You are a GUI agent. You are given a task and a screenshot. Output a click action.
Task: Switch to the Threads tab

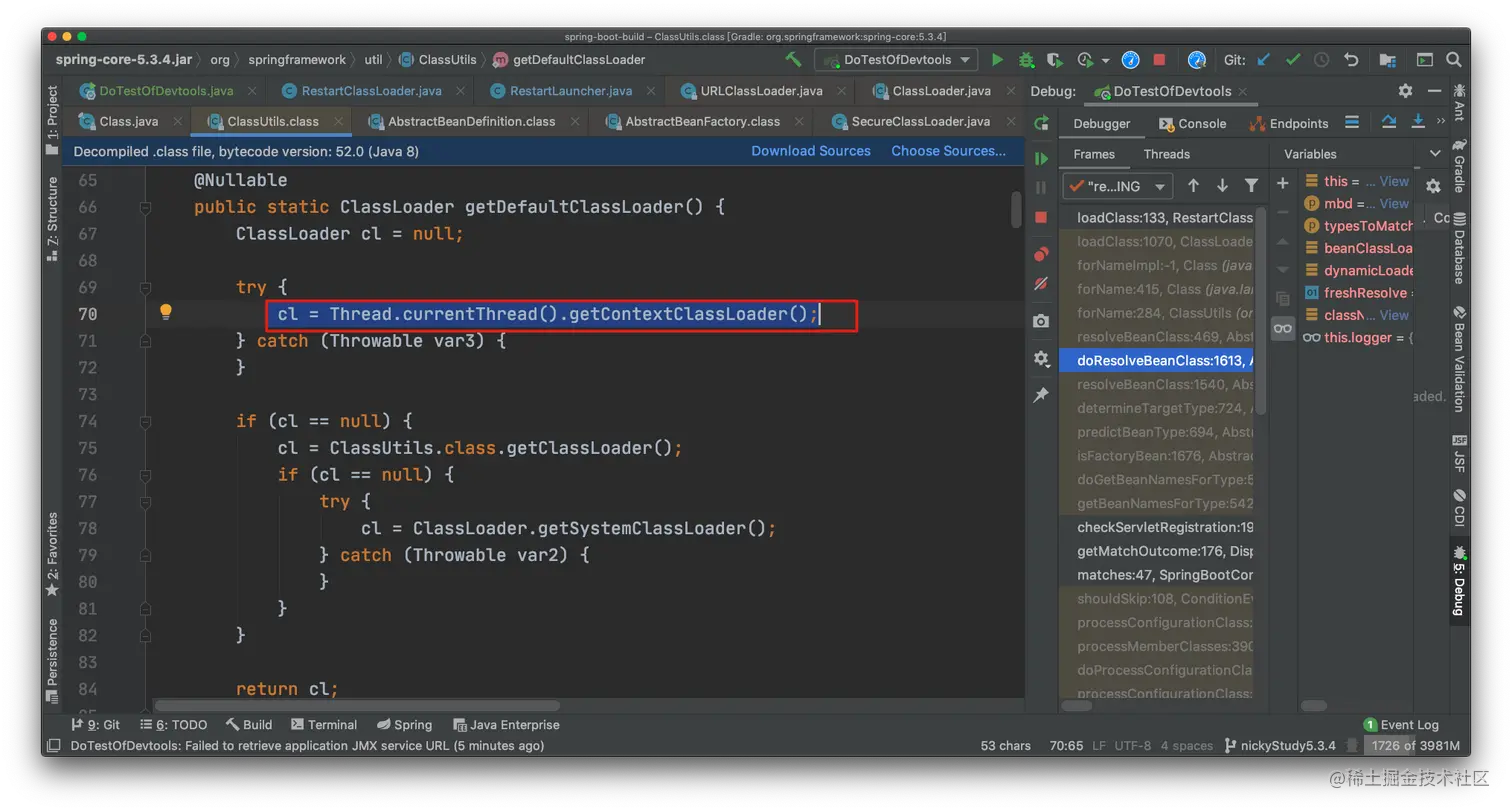(1166, 154)
